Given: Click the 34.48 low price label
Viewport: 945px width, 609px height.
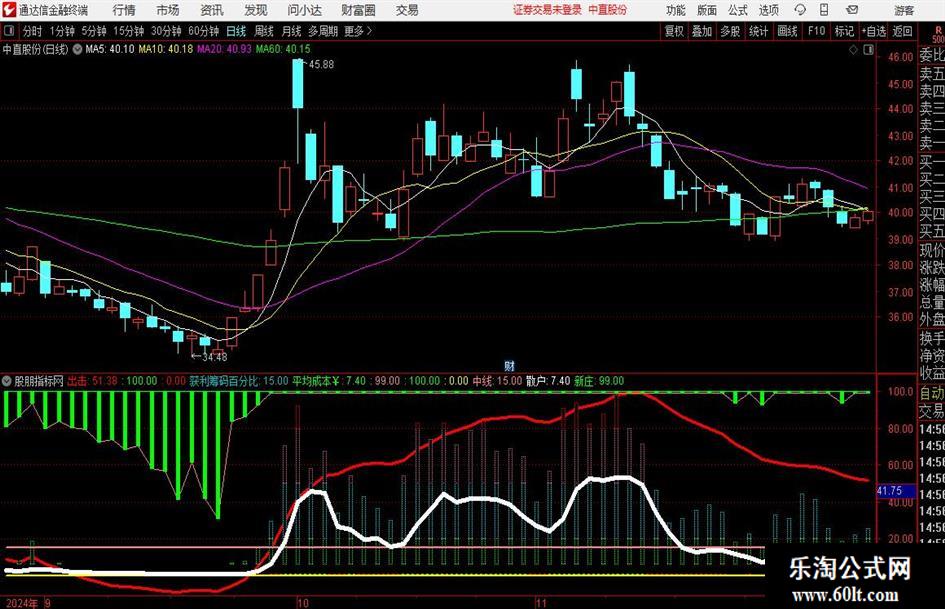Looking at the screenshot, I should 215,357.
